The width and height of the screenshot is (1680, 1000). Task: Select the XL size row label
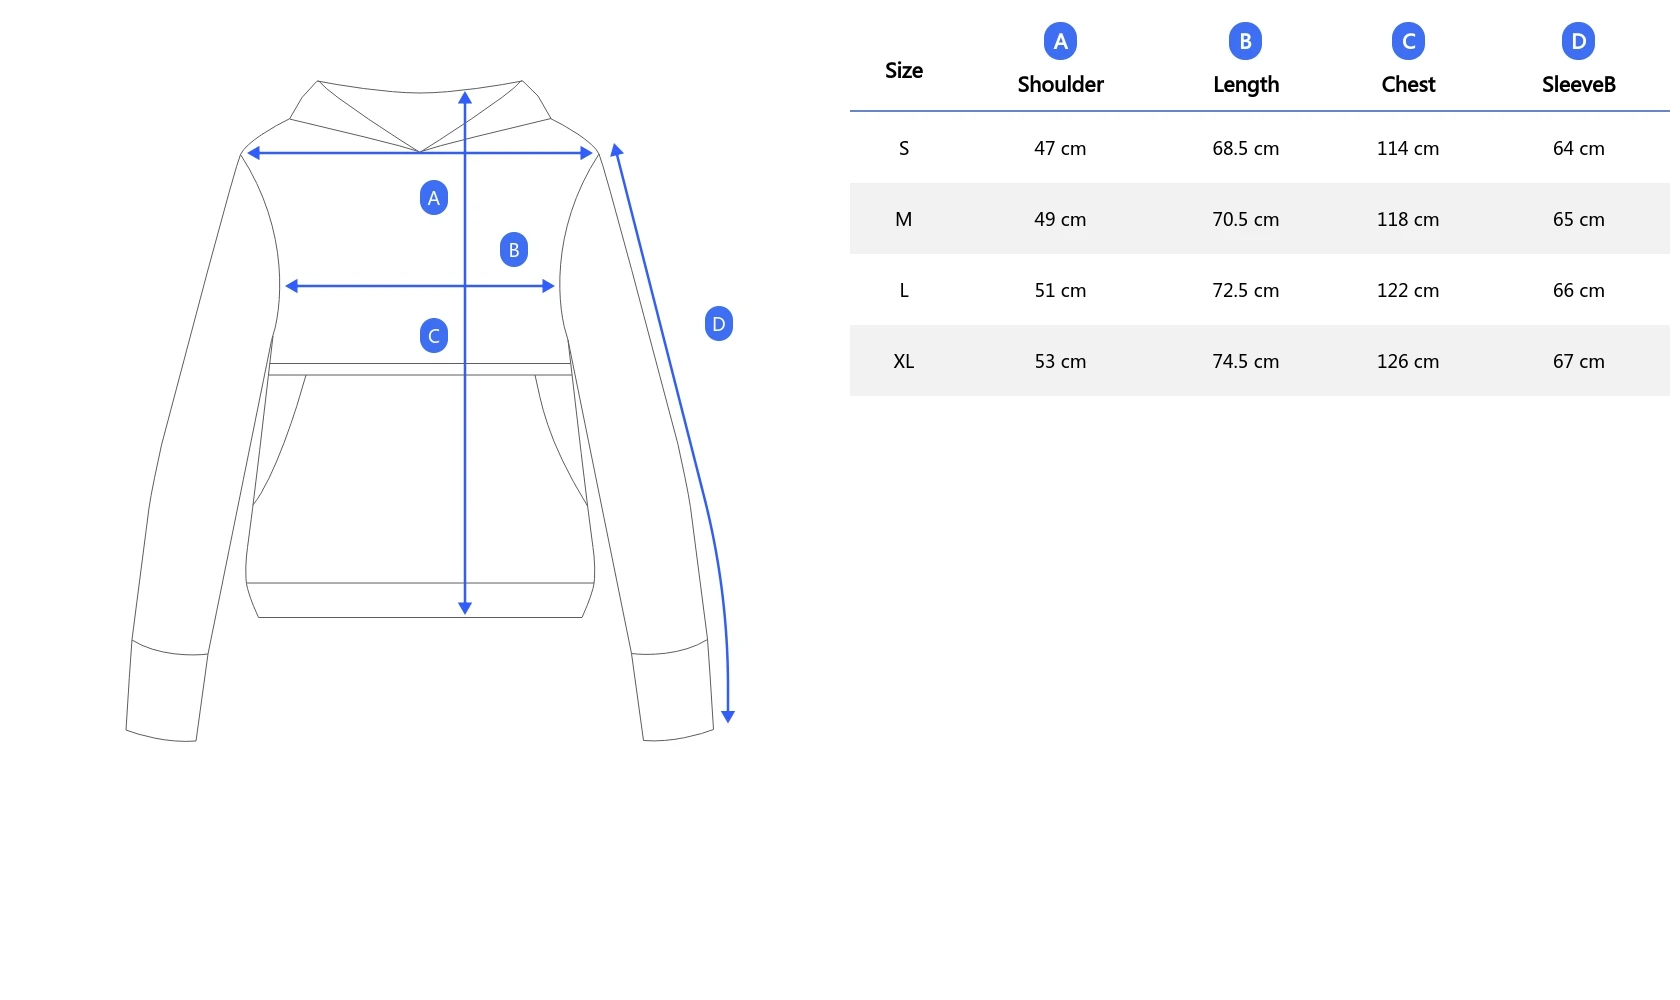click(904, 362)
